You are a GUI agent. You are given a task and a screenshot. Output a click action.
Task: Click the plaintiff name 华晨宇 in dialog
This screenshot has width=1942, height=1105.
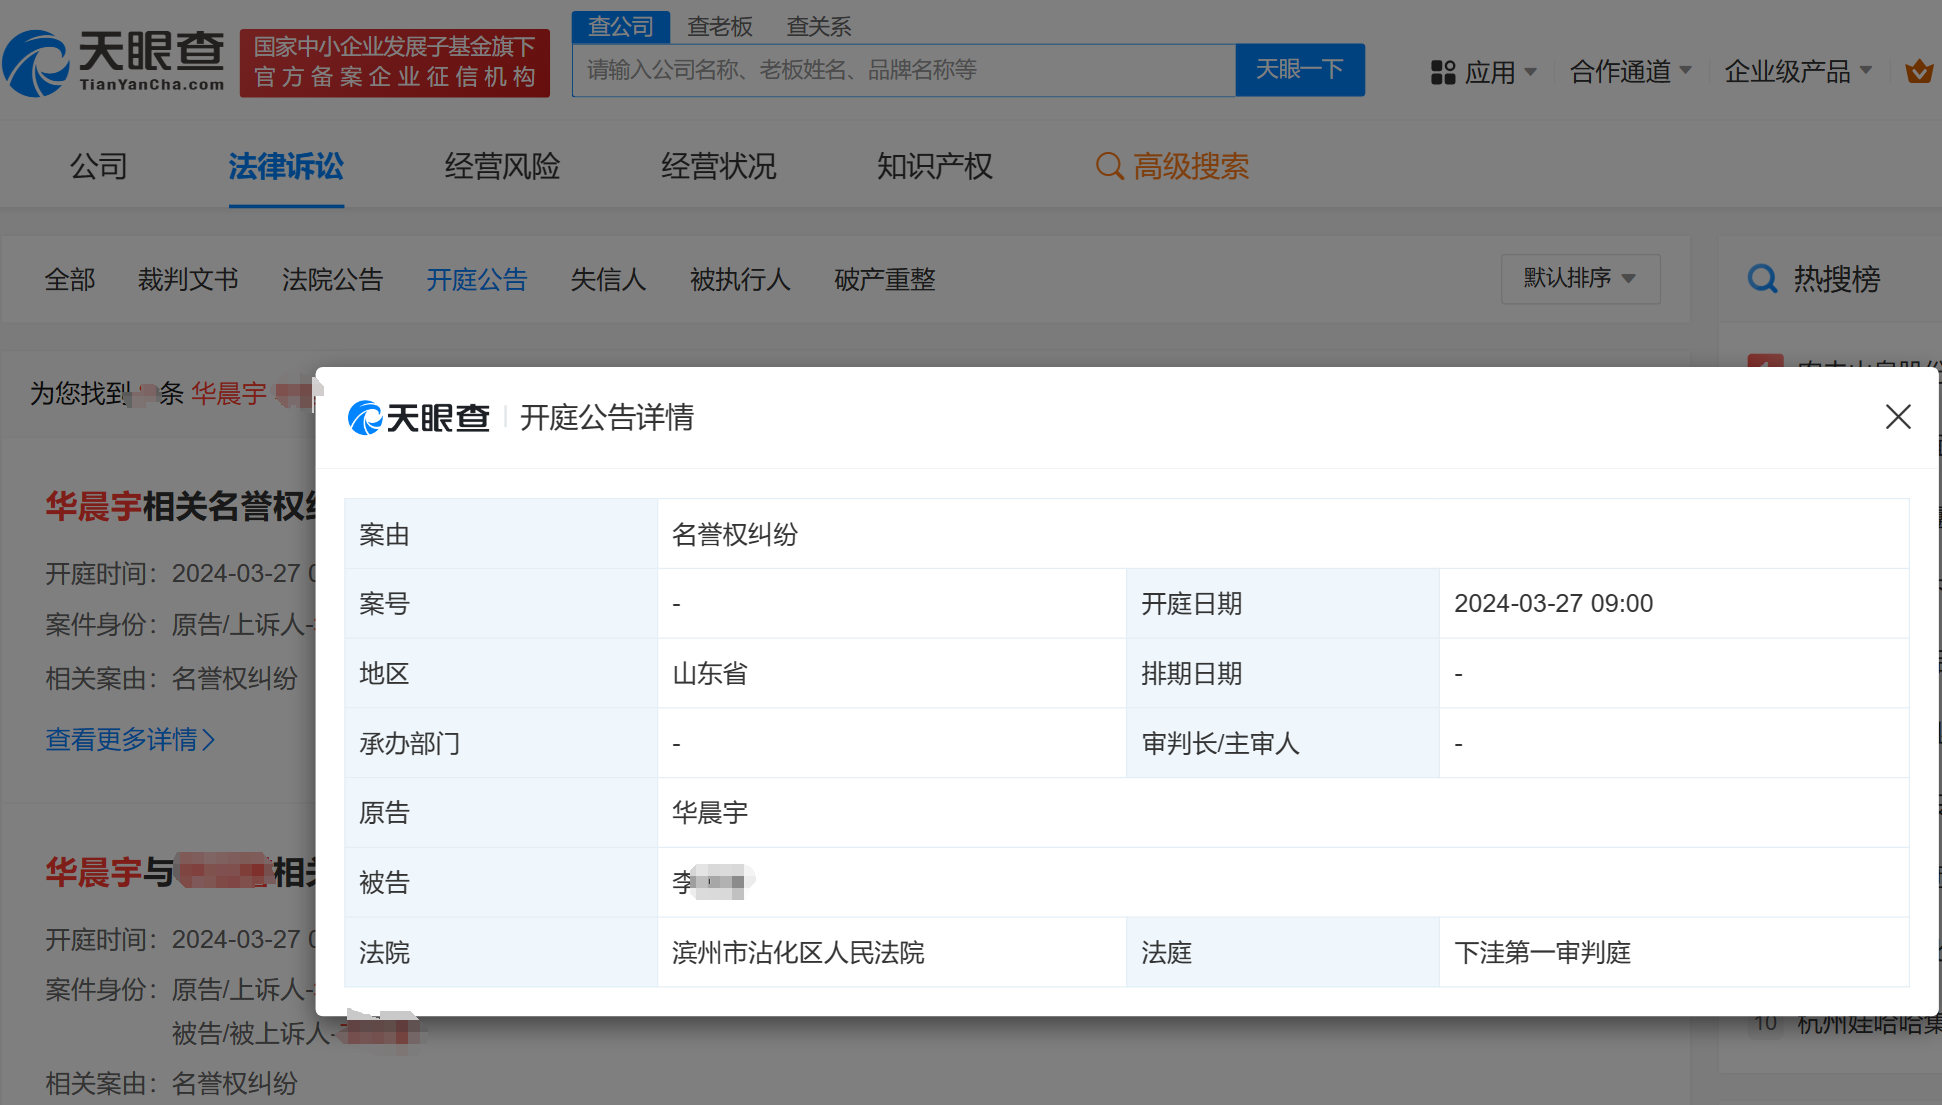coord(710,812)
